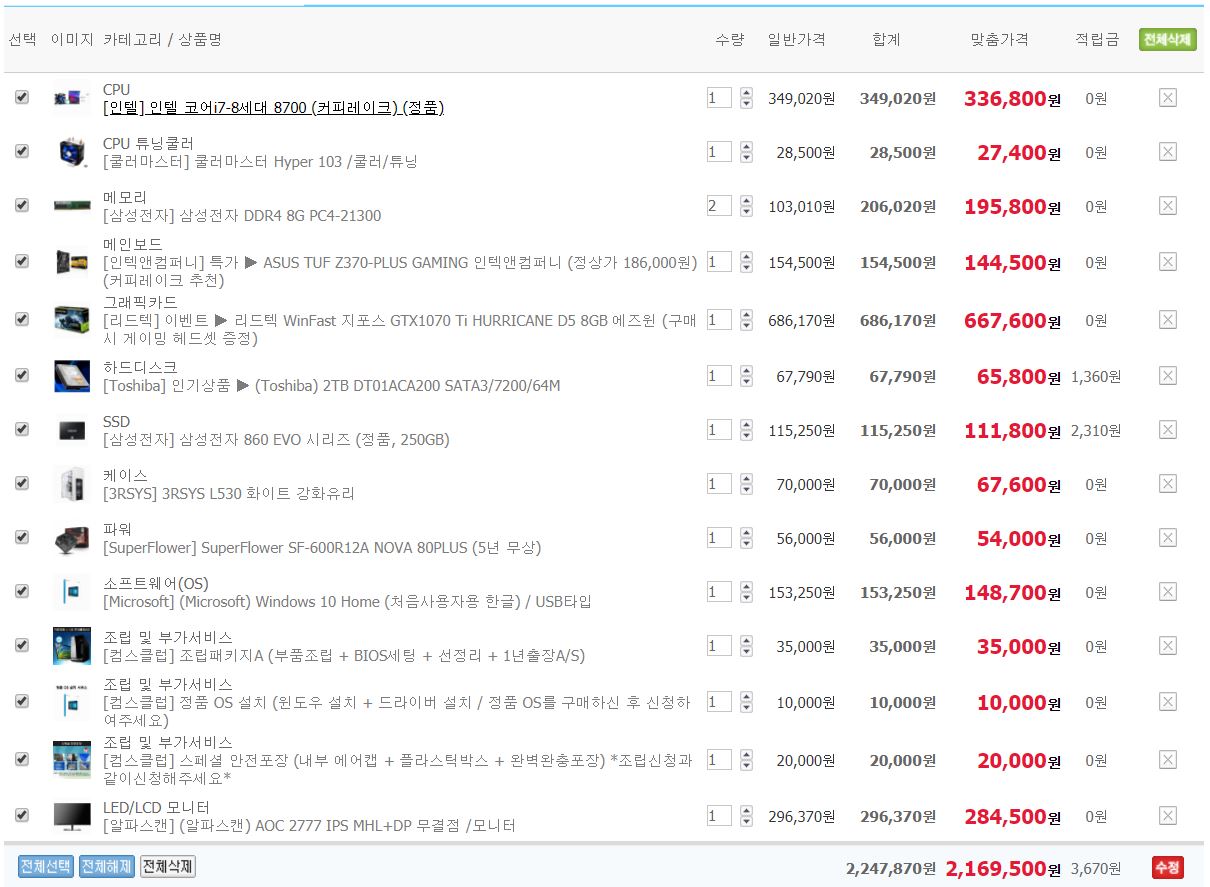Uncheck the 메모리 row checkbox
The width and height of the screenshot is (1210, 887).
22,205
